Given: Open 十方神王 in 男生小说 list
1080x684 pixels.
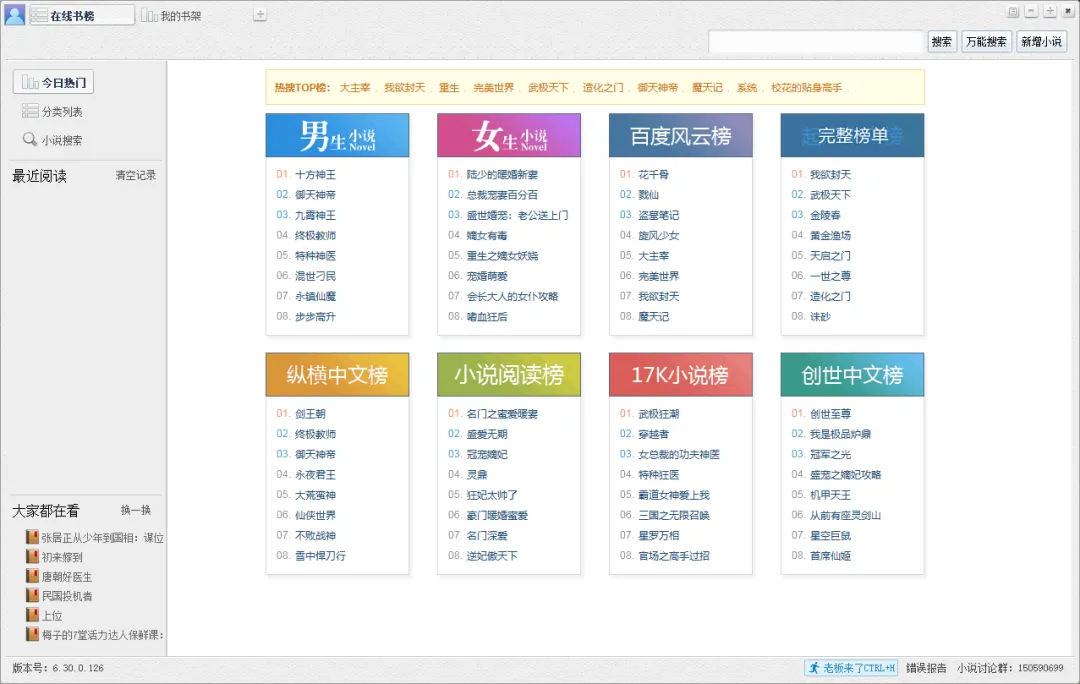Looking at the screenshot, I should [315, 174].
